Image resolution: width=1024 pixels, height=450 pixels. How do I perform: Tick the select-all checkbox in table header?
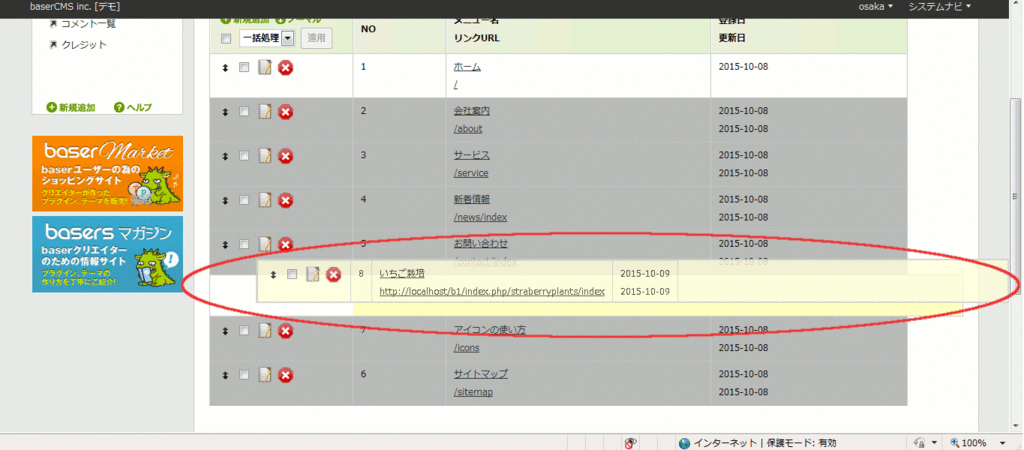pos(227,39)
